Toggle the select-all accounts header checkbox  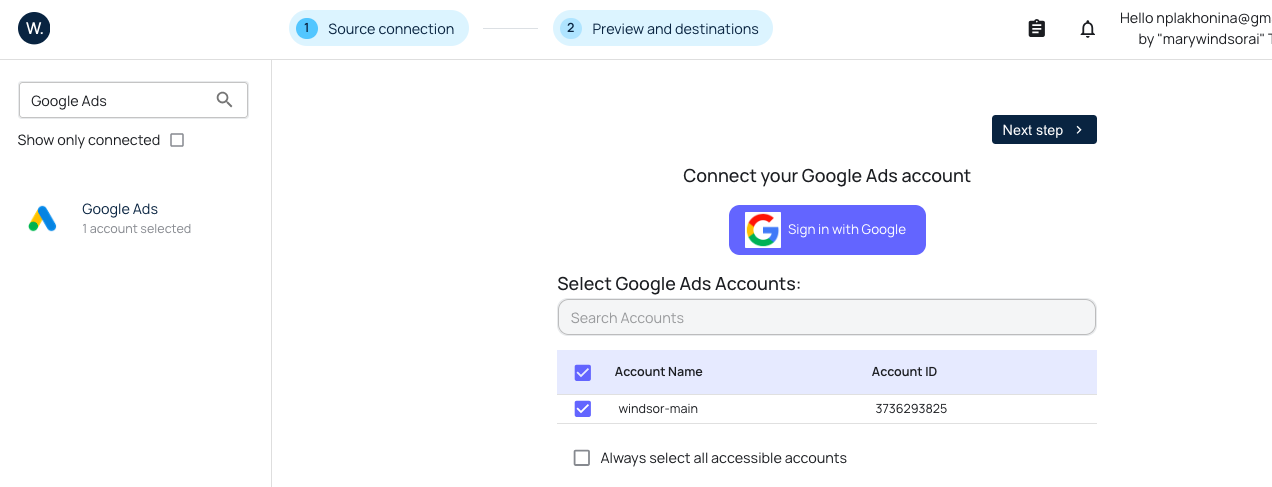point(583,372)
